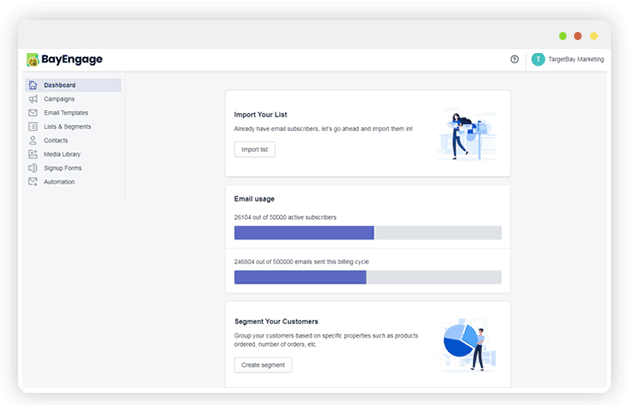
Task: Click the Campaigns megaphone icon
Action: (x=33, y=99)
